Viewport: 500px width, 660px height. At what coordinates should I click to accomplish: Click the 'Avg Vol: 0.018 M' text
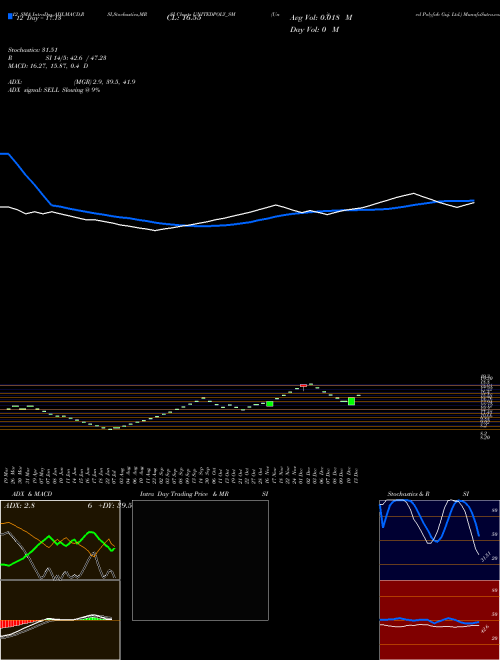coord(321,18)
